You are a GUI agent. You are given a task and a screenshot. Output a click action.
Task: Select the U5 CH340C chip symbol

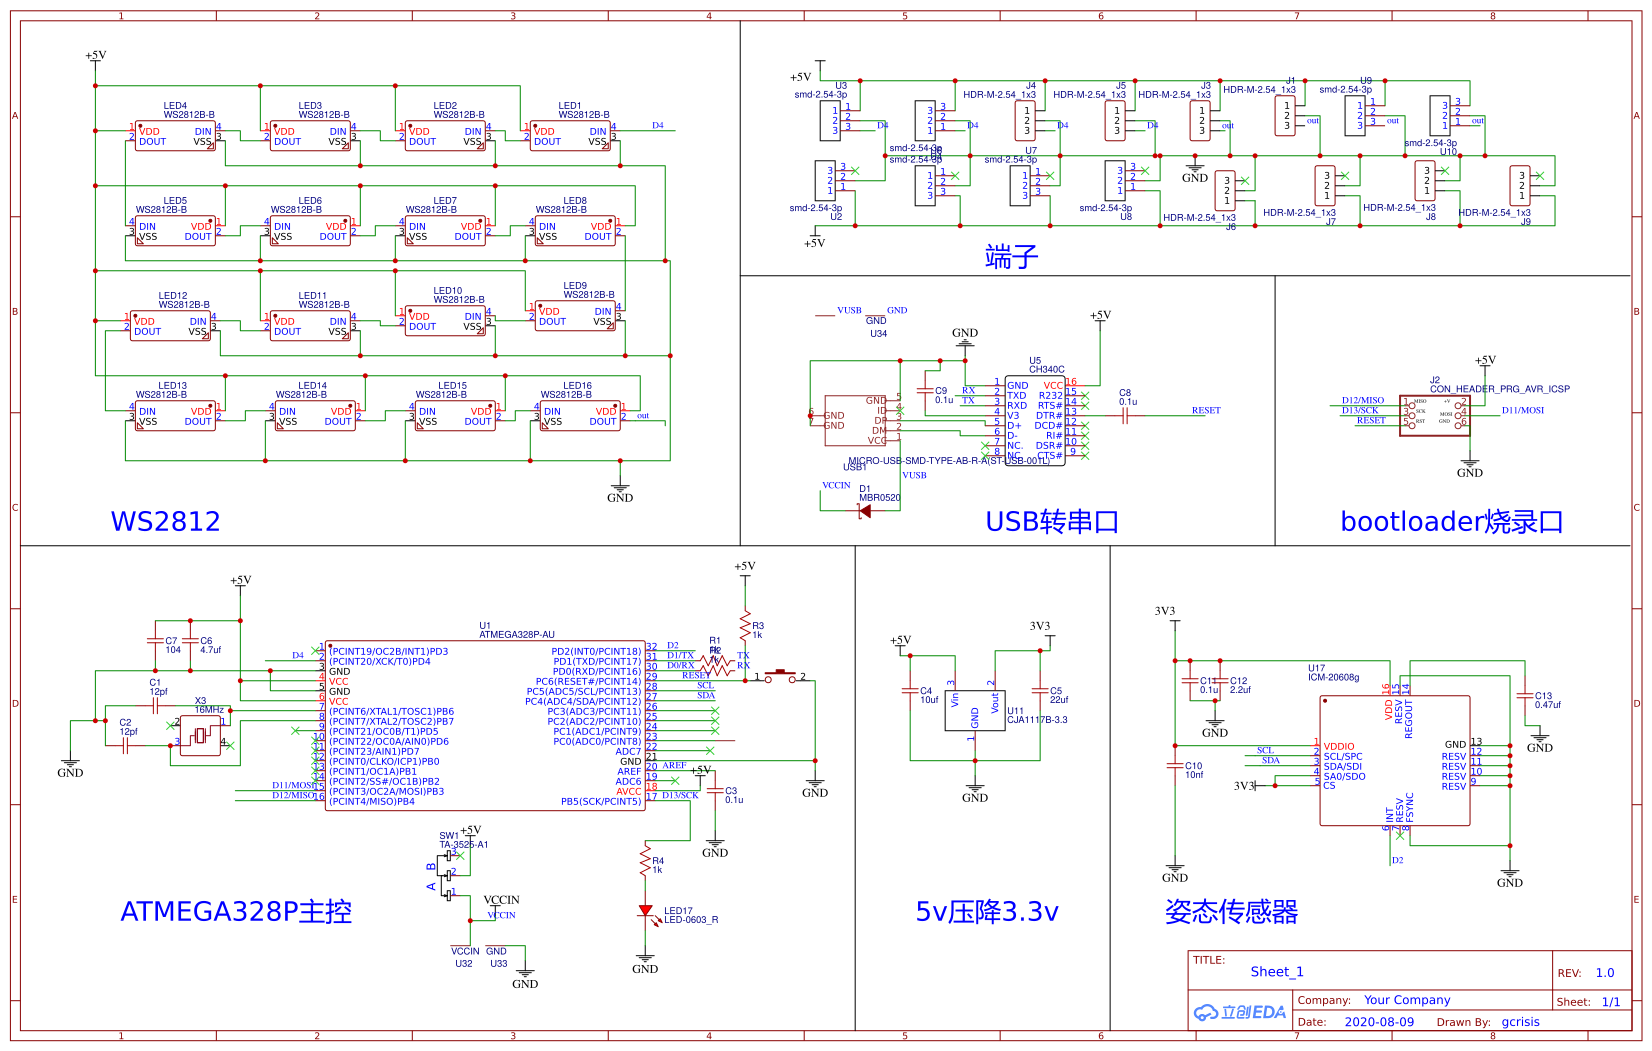point(1035,421)
